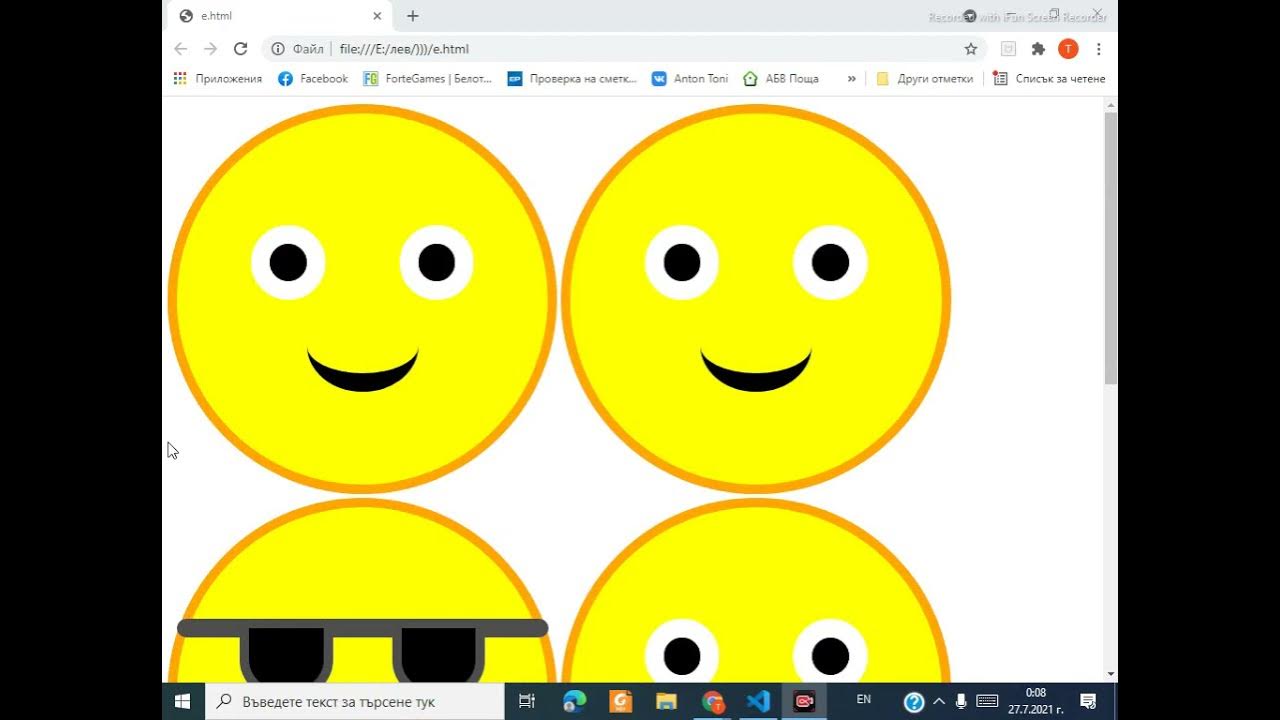Viewport: 1280px width, 720px height.
Task: Bookmark this page with the star icon
Action: 970,48
